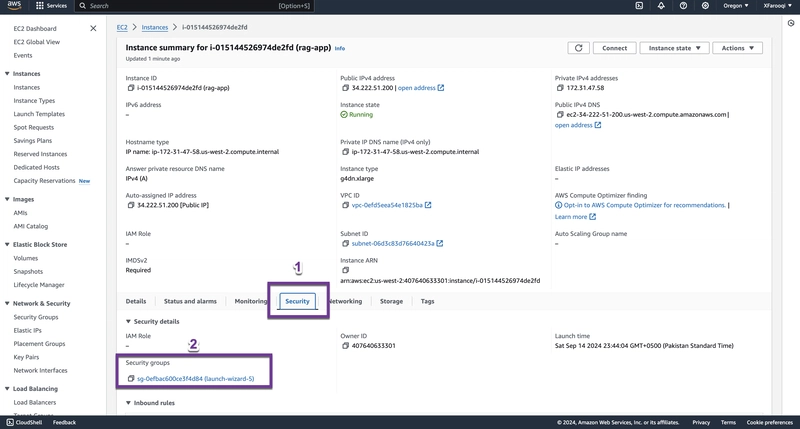Open the Instance state dropdown
800x429 pixels.
click(x=674, y=48)
